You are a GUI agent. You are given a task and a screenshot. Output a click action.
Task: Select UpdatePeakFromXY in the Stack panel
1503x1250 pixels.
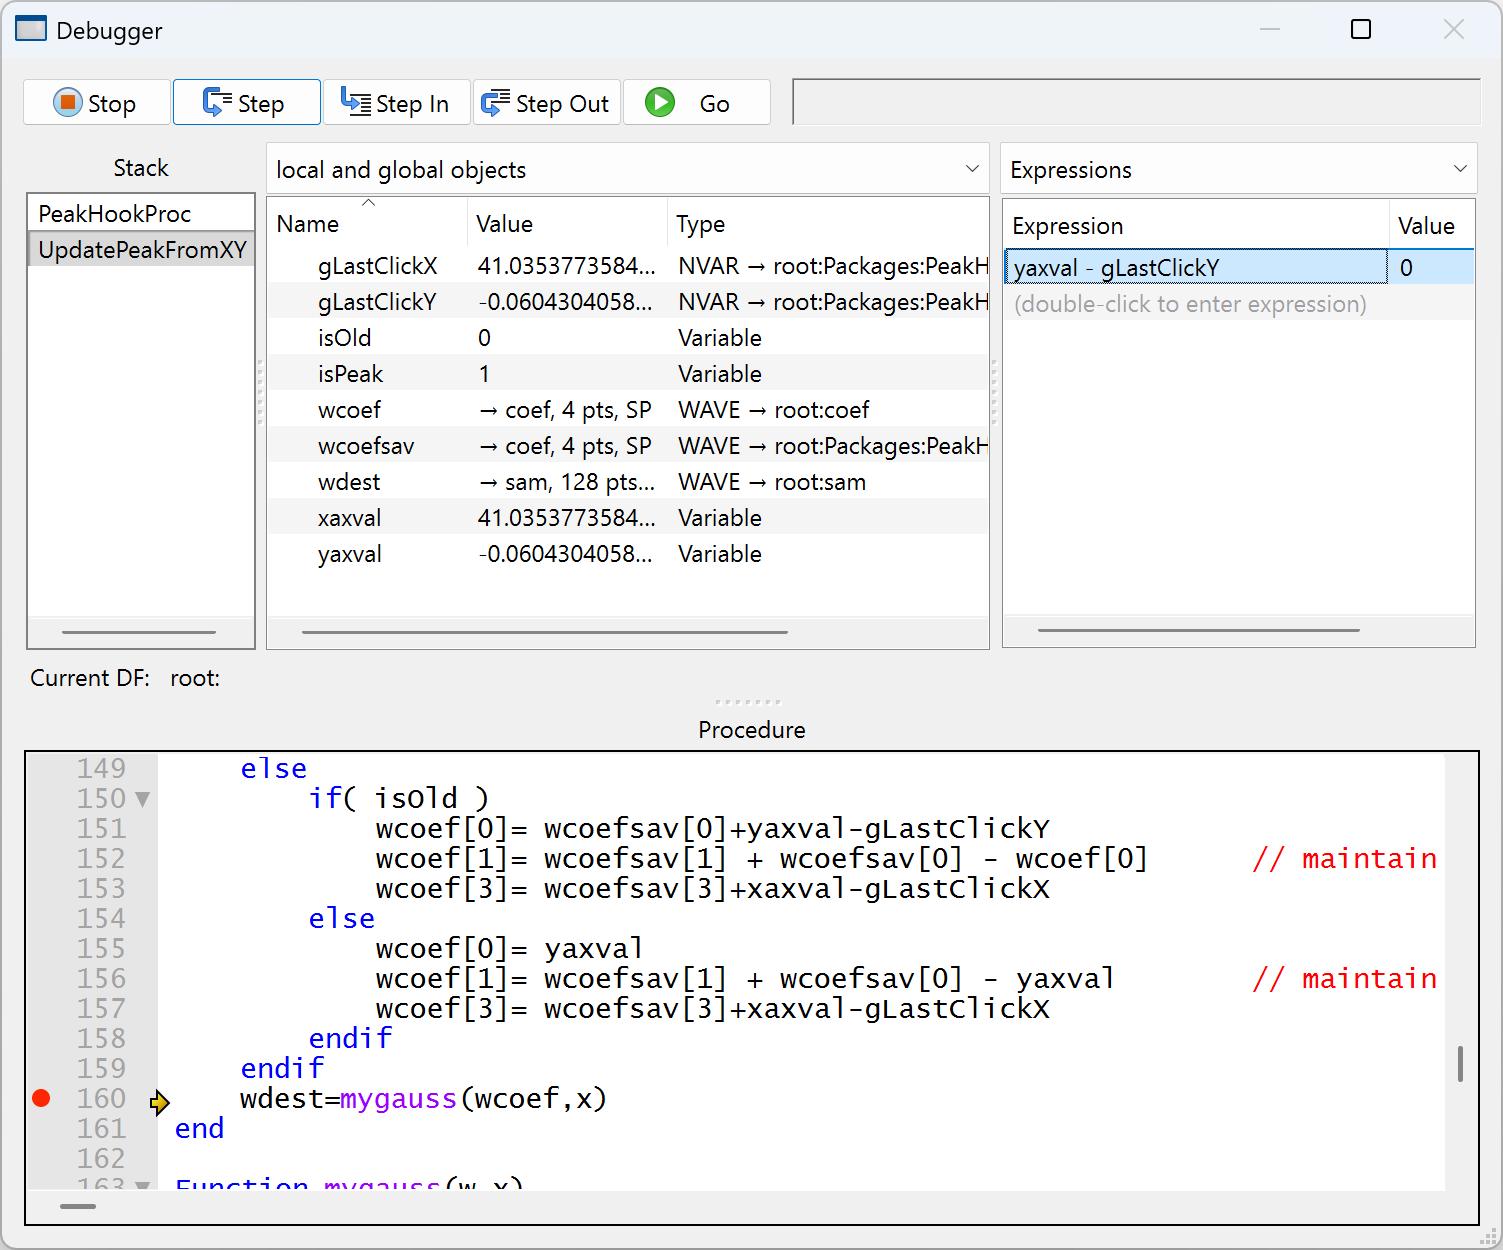[x=140, y=249]
